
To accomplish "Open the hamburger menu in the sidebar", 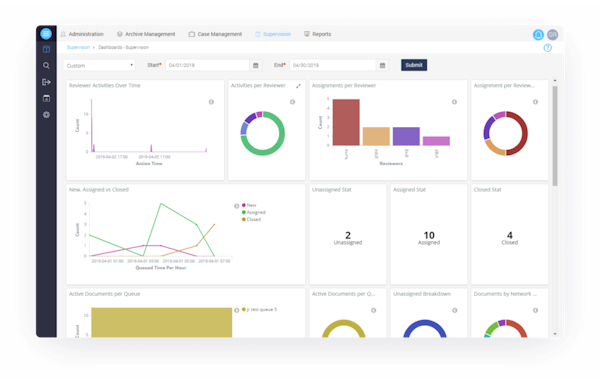I will (46, 34).
